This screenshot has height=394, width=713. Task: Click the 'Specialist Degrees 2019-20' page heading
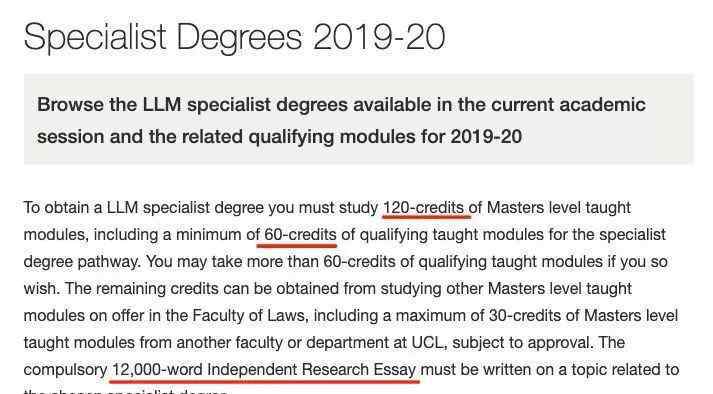click(x=234, y=37)
